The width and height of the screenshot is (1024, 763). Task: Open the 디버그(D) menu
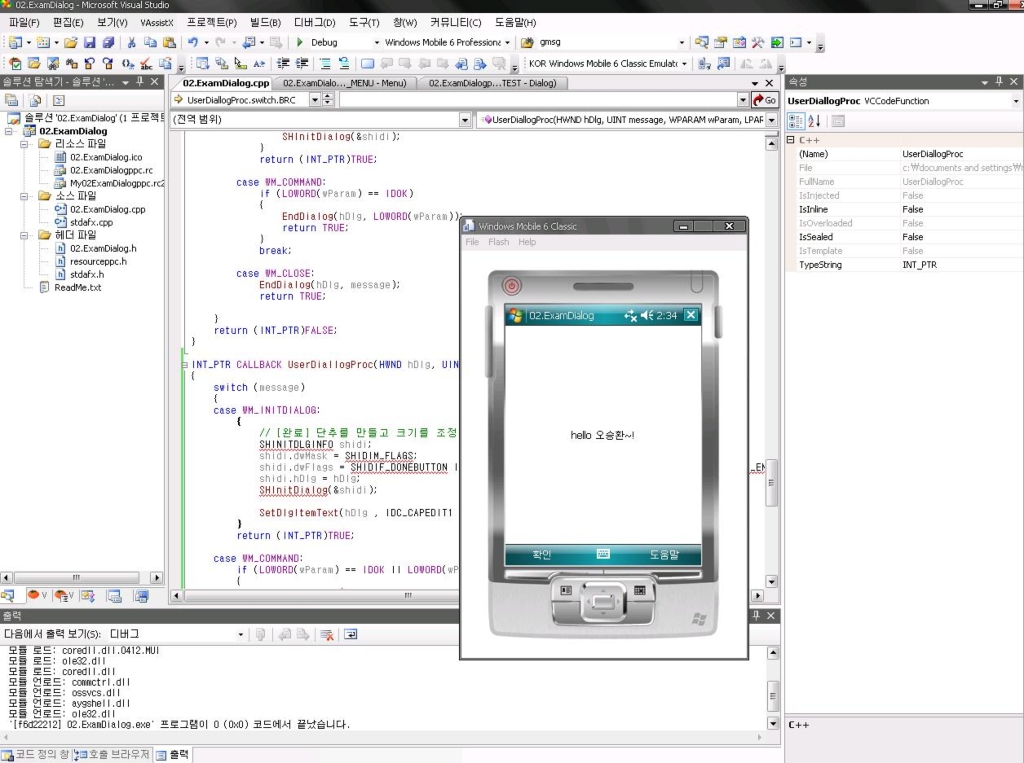click(x=314, y=22)
